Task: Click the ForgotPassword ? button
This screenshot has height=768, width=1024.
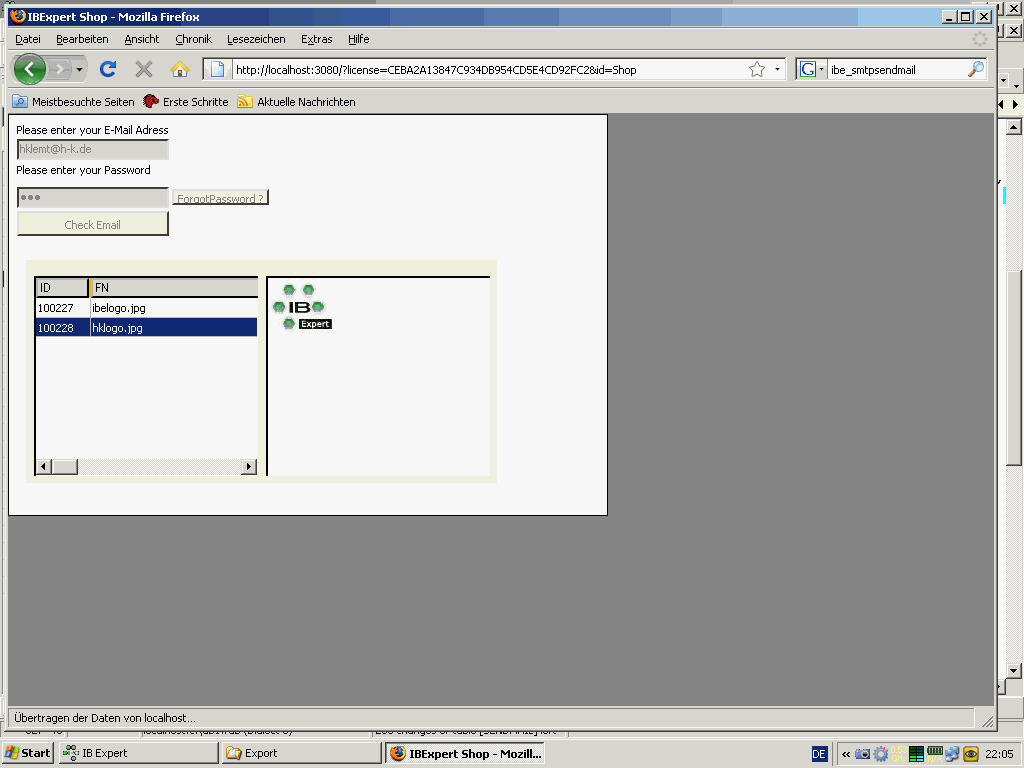Action: tap(221, 198)
